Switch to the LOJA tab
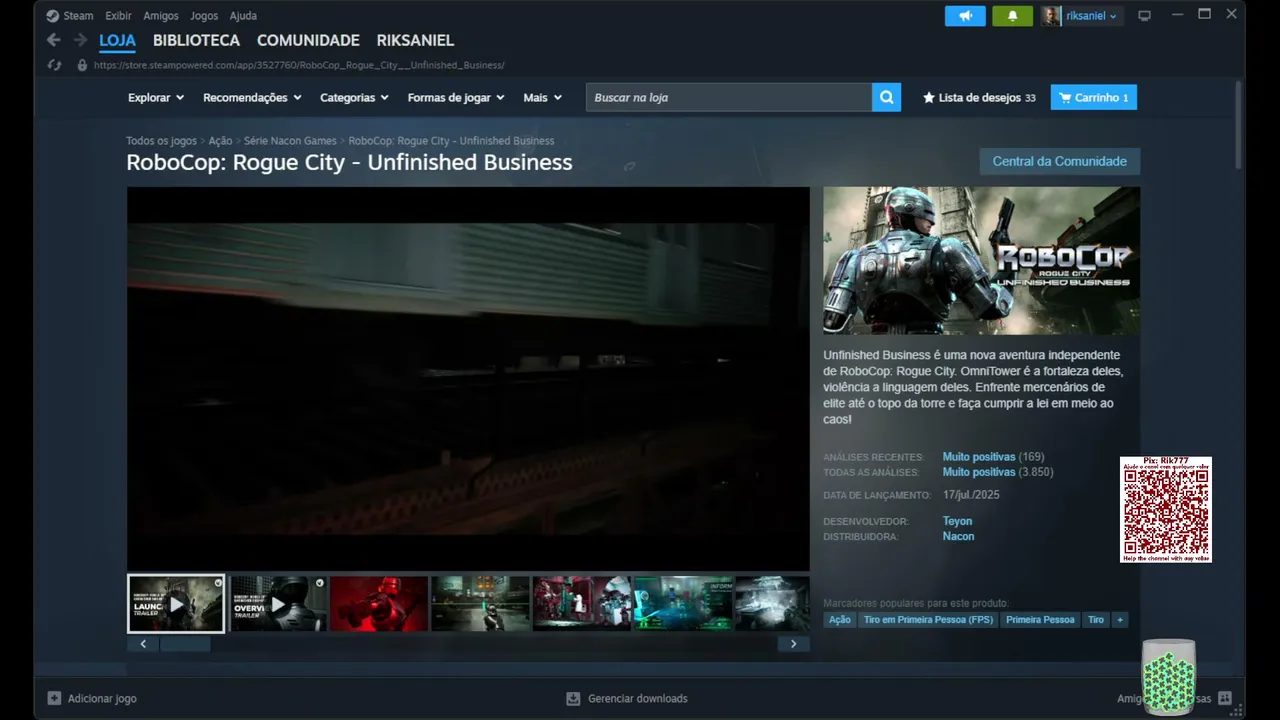This screenshot has width=1280, height=720. 117,41
